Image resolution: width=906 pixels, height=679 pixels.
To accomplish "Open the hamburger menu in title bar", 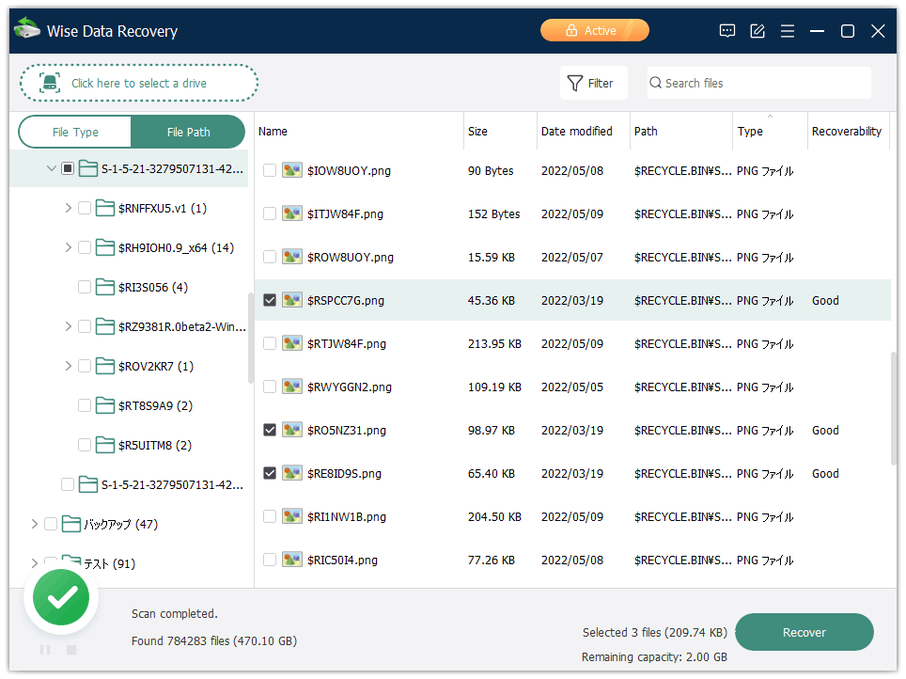I will coord(787,31).
